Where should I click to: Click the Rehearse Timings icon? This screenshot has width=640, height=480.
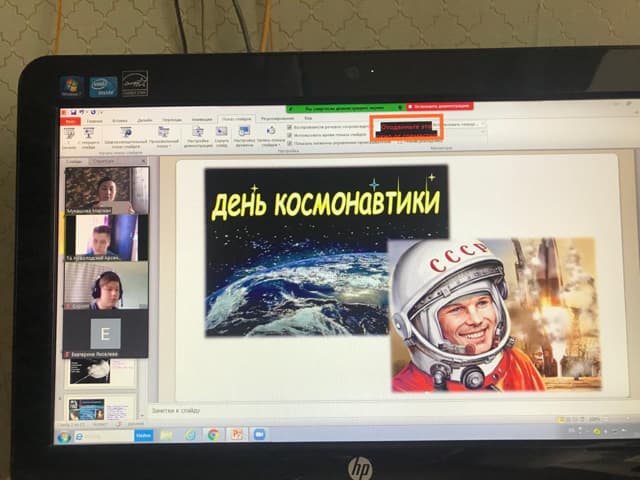244,131
